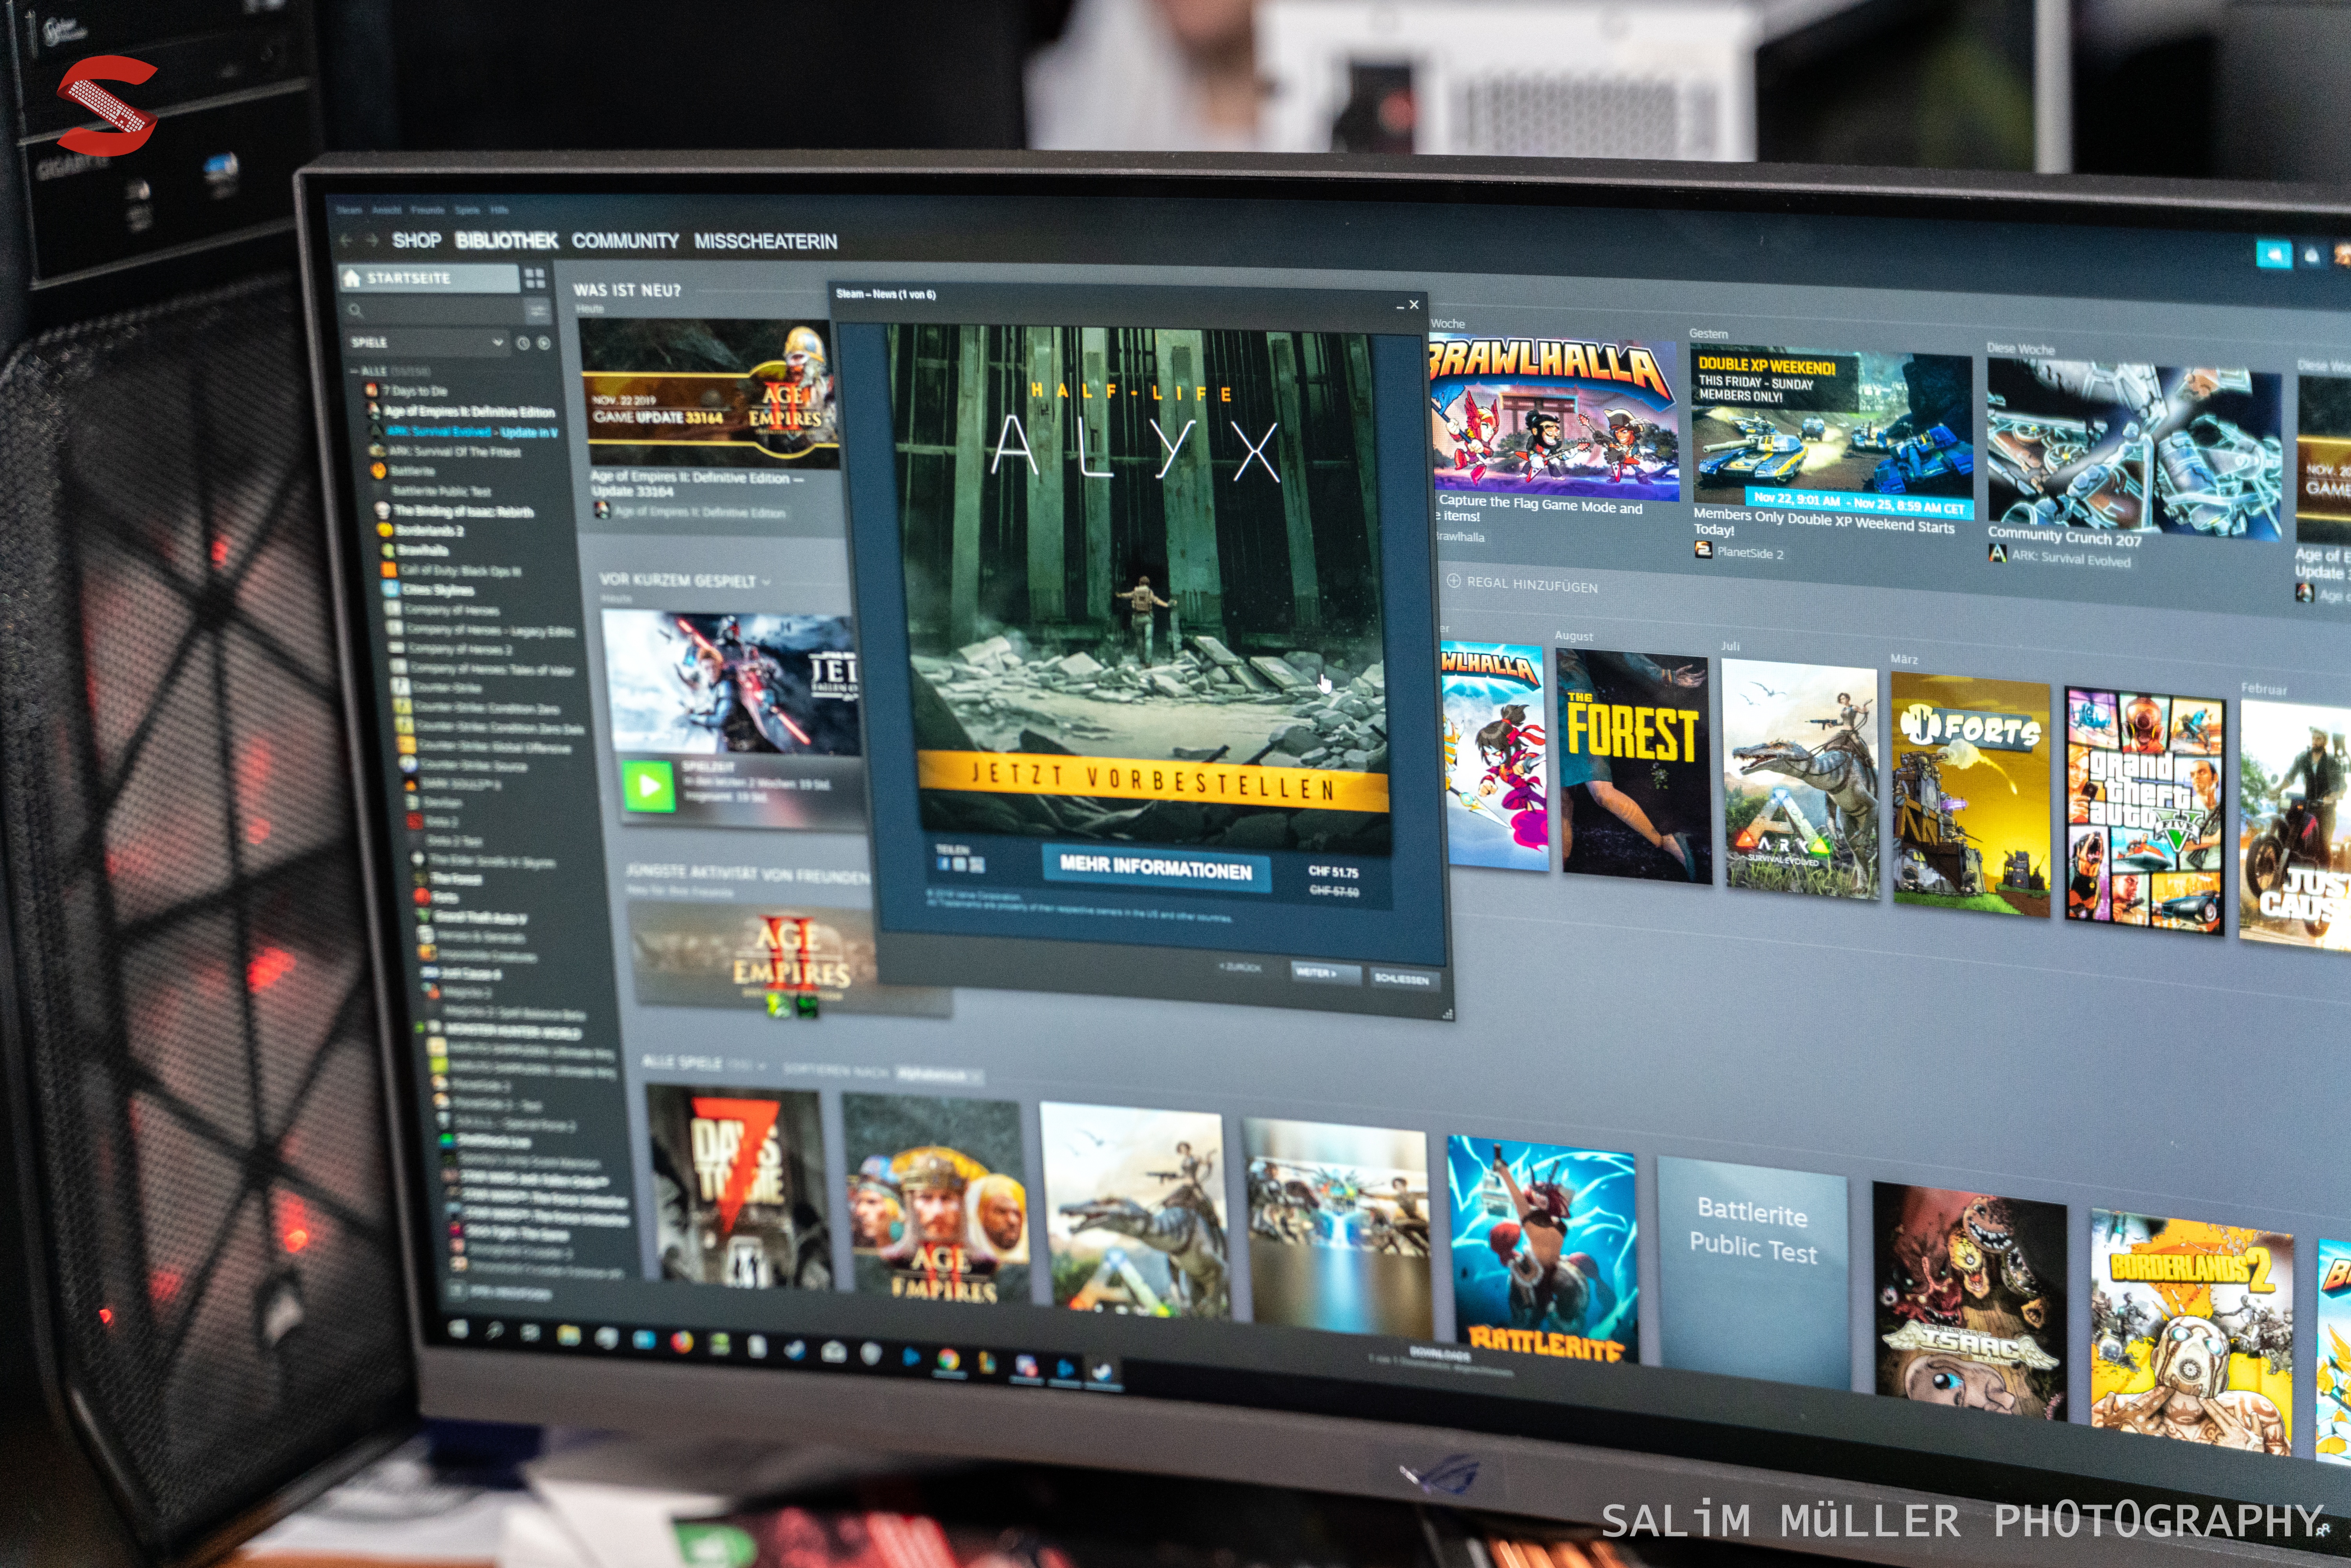Toggle the ready-to-play filter icon
2351x1568 pixels.
tap(544, 343)
